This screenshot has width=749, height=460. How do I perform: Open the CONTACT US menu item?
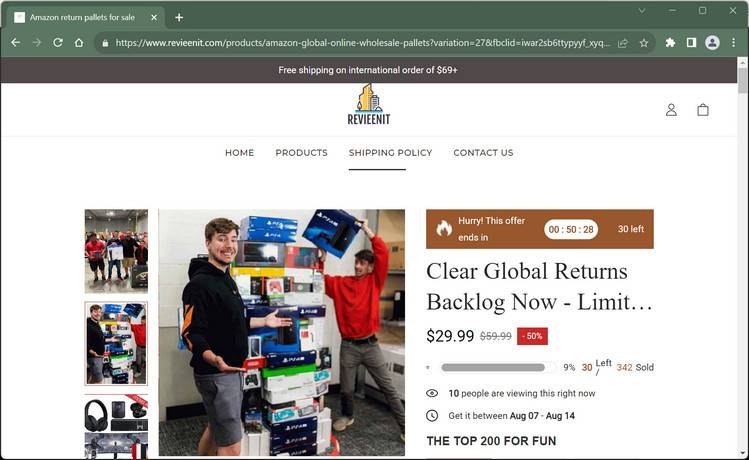pyautogui.click(x=483, y=153)
